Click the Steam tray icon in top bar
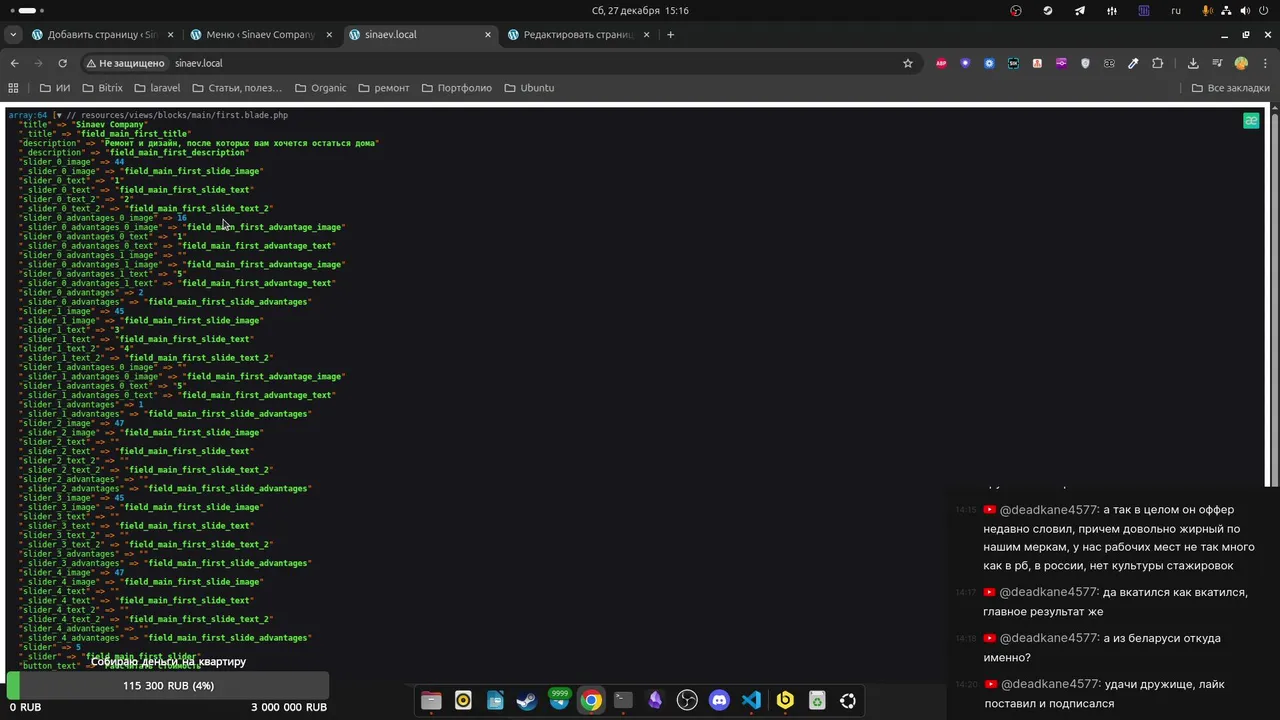1280x720 pixels. tap(1048, 10)
